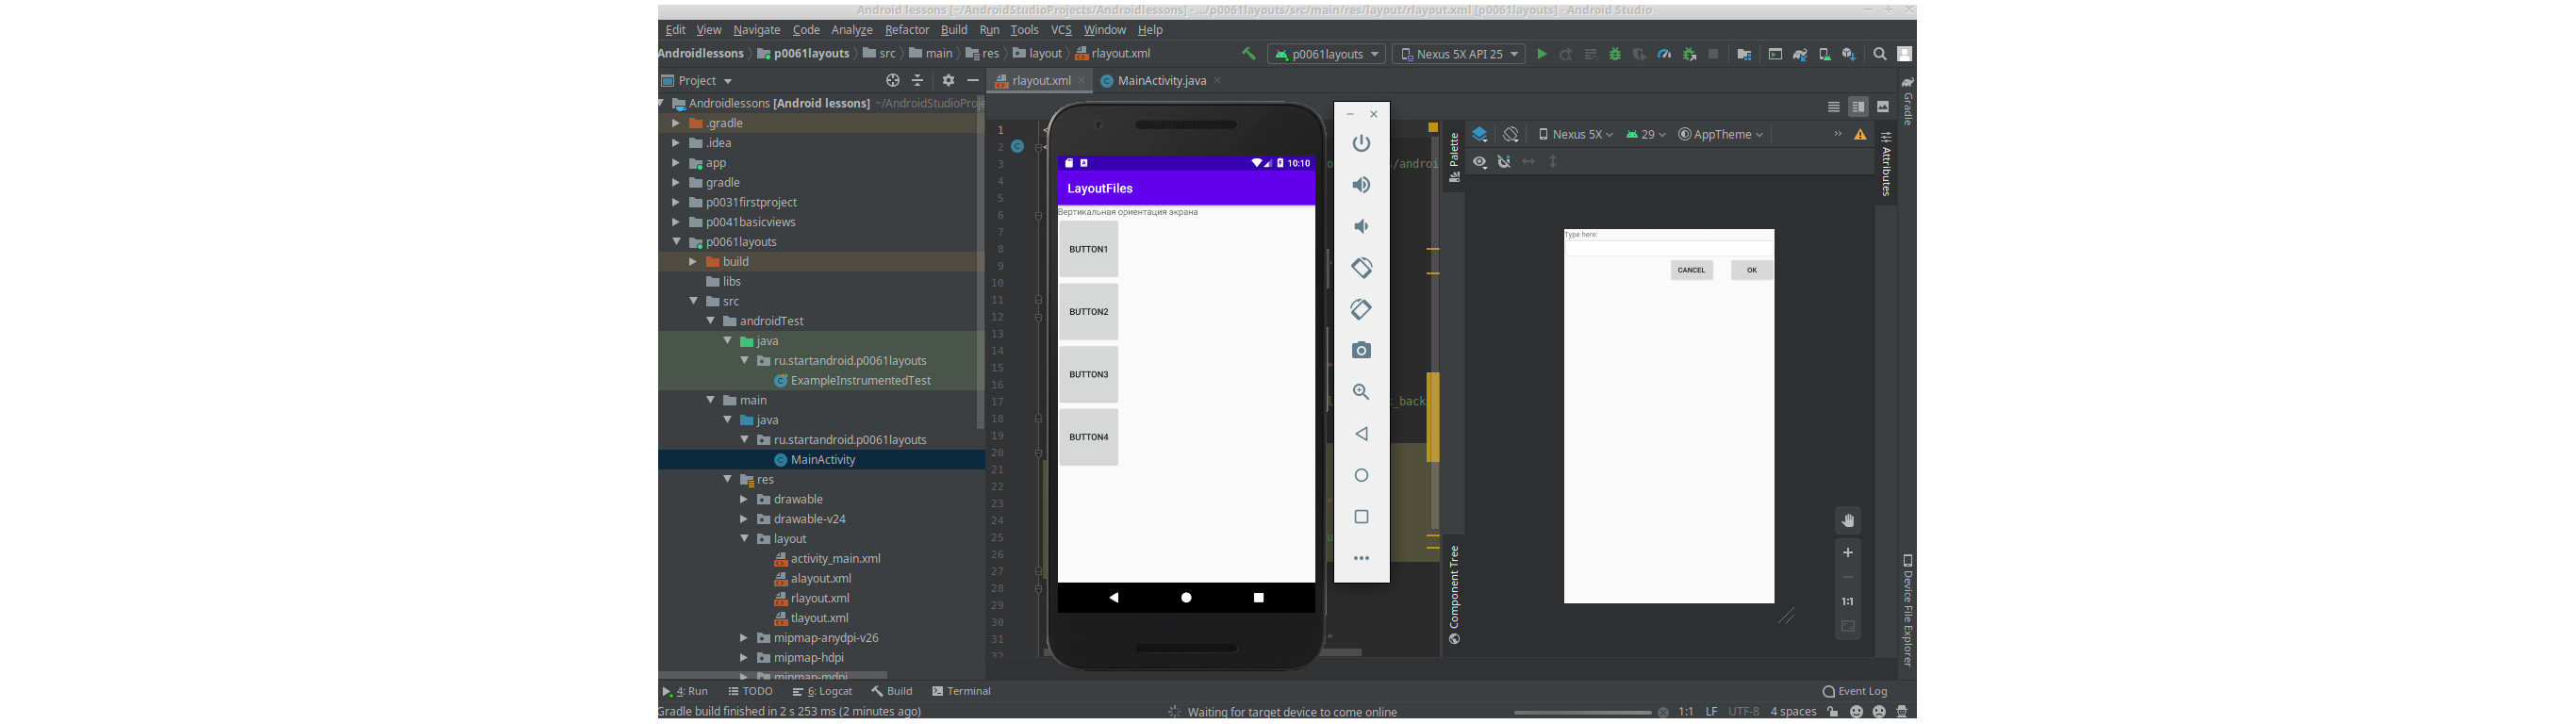This screenshot has height=724, width=2576.
Task: Expand the drawable folder
Action: pyautogui.click(x=744, y=500)
